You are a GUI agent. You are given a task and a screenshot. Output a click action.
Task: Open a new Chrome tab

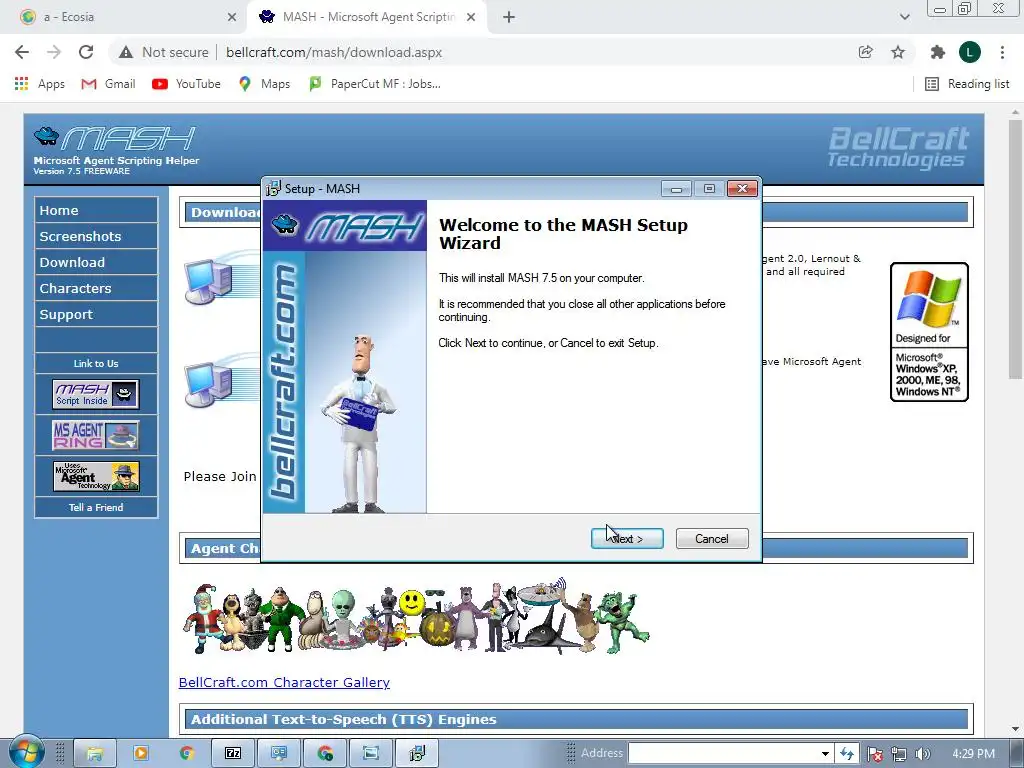(x=509, y=18)
